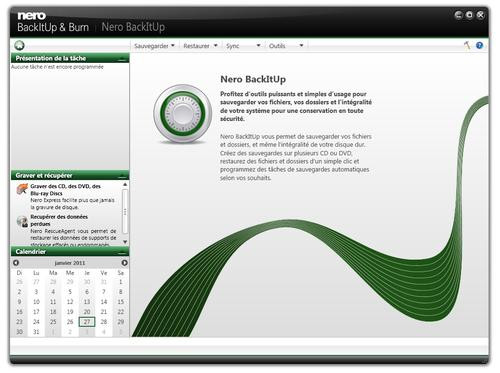
Task: Go to previous month in calendar
Action: [x=16, y=263]
